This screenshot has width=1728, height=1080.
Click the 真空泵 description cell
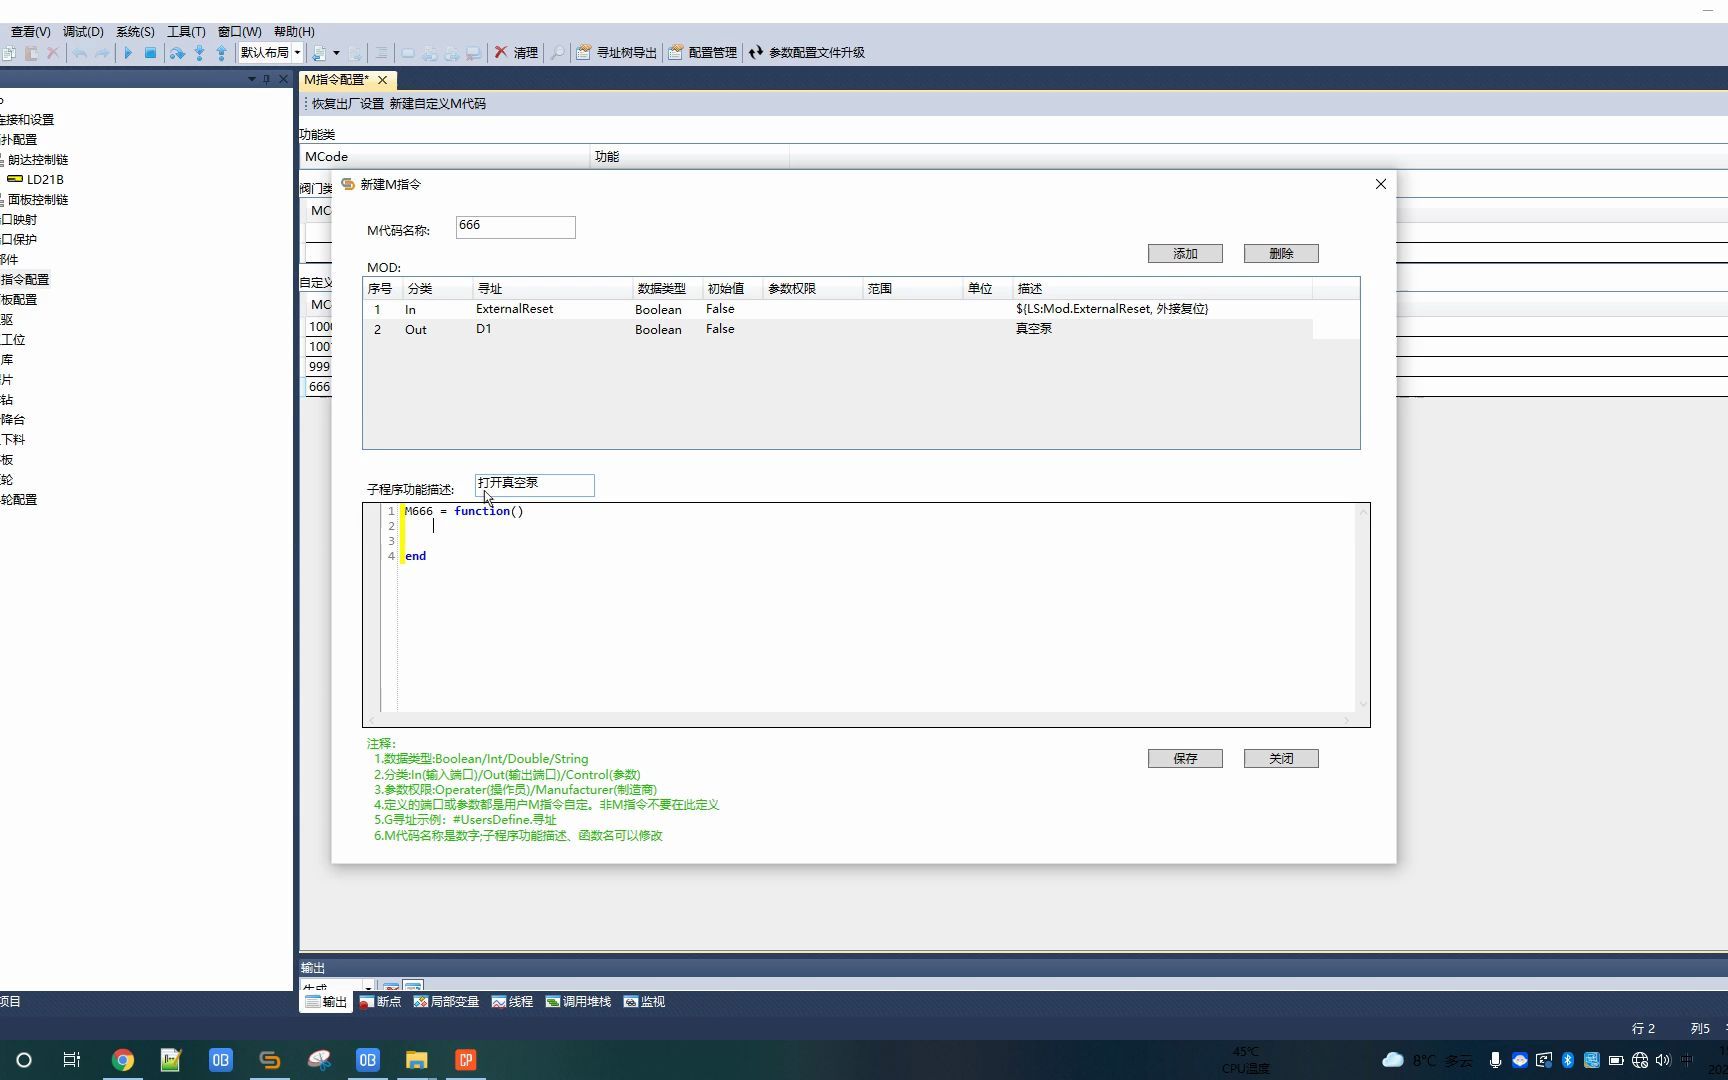tap(1162, 329)
